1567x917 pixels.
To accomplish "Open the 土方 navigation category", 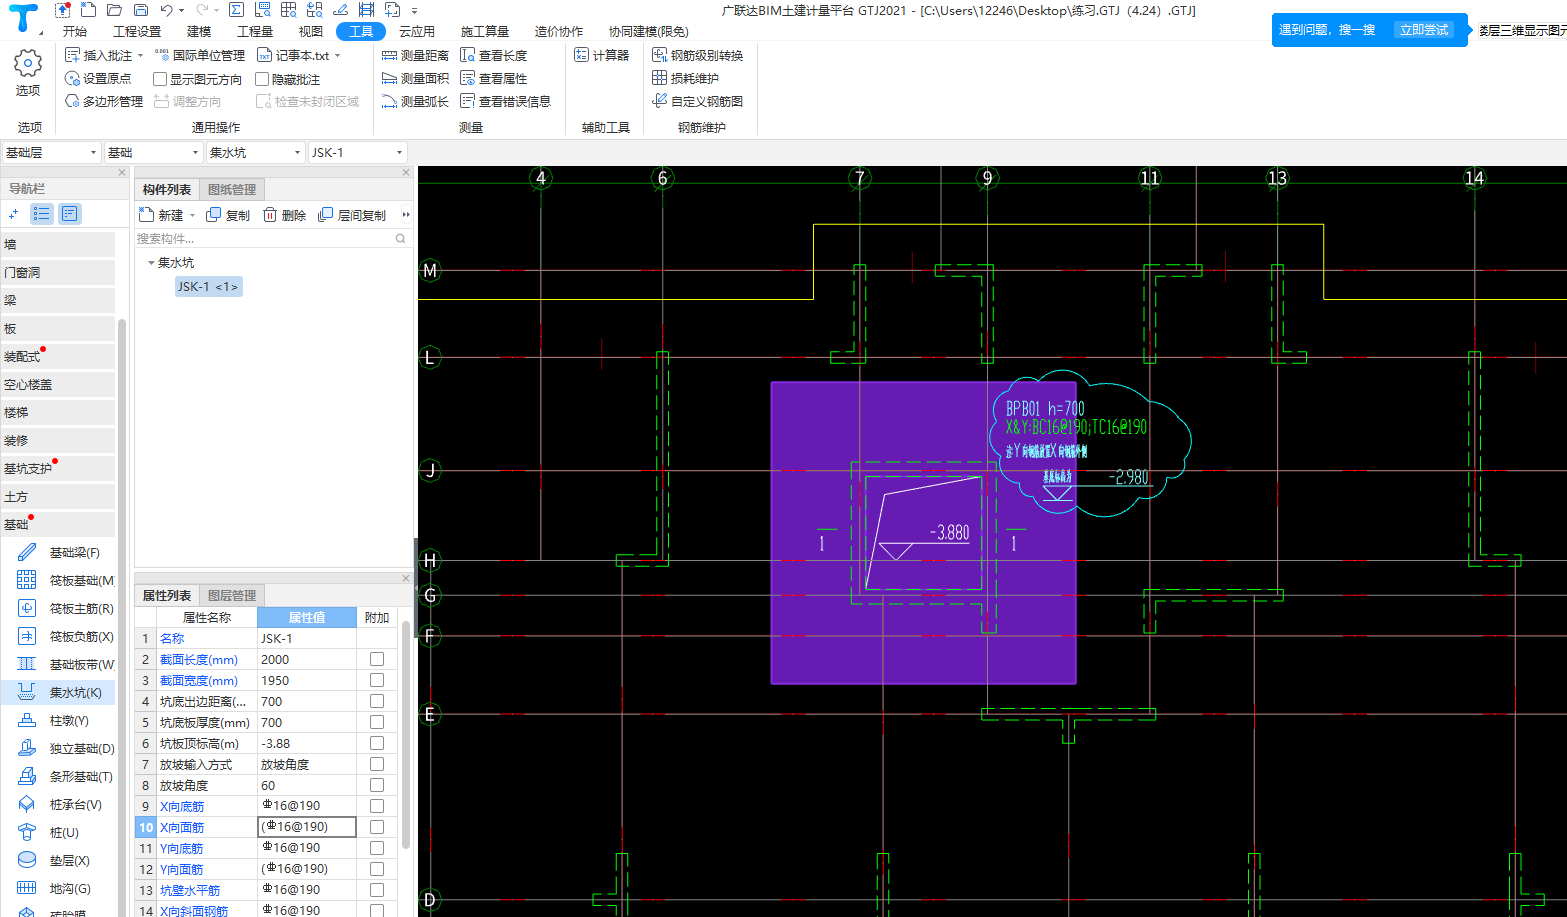I will [x=58, y=496].
